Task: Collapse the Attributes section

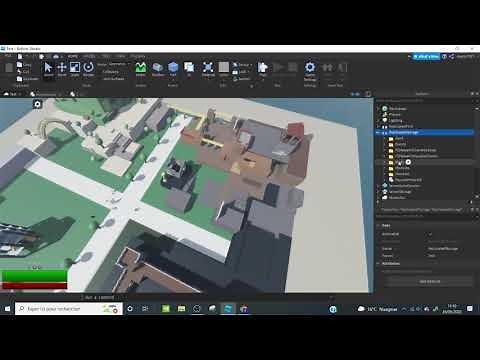Action: pos(379,264)
